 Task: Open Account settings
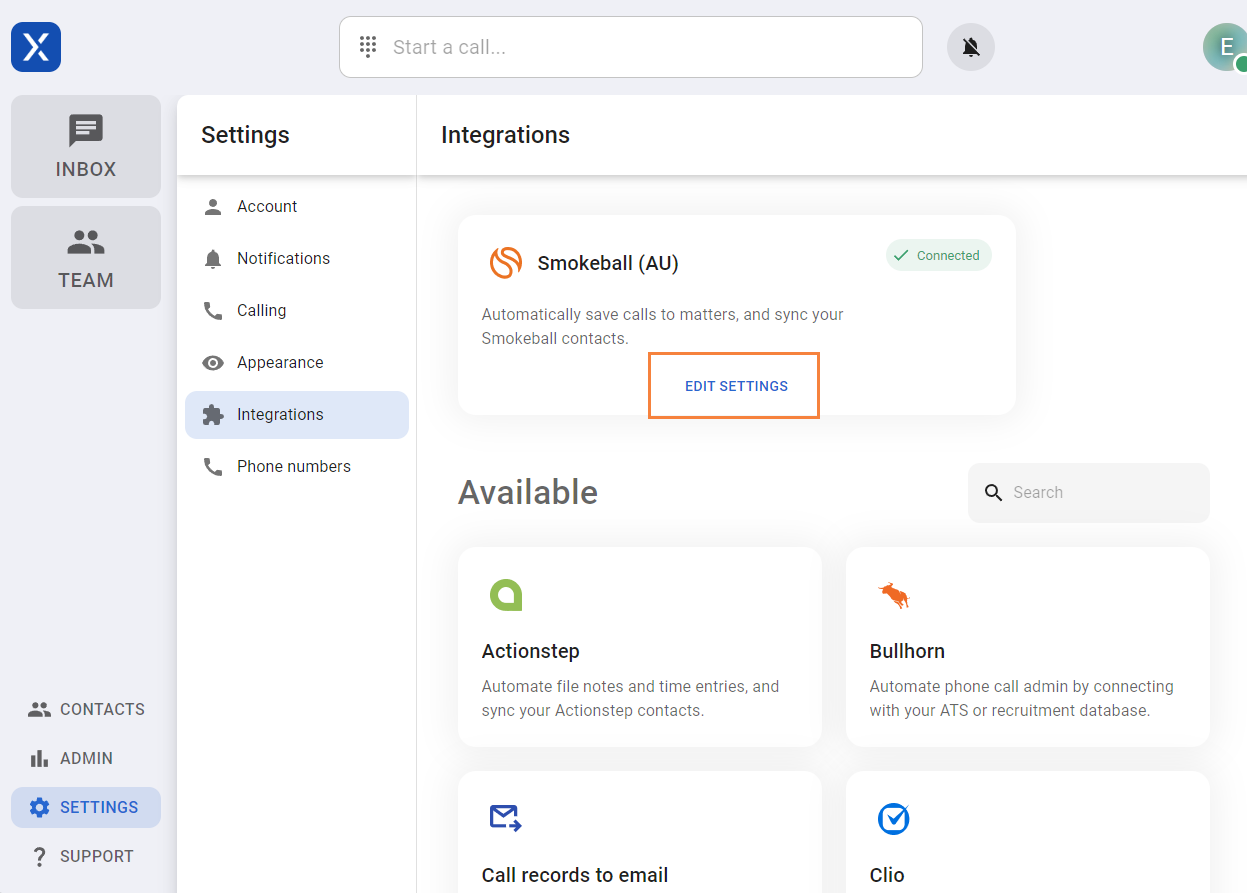297,207
